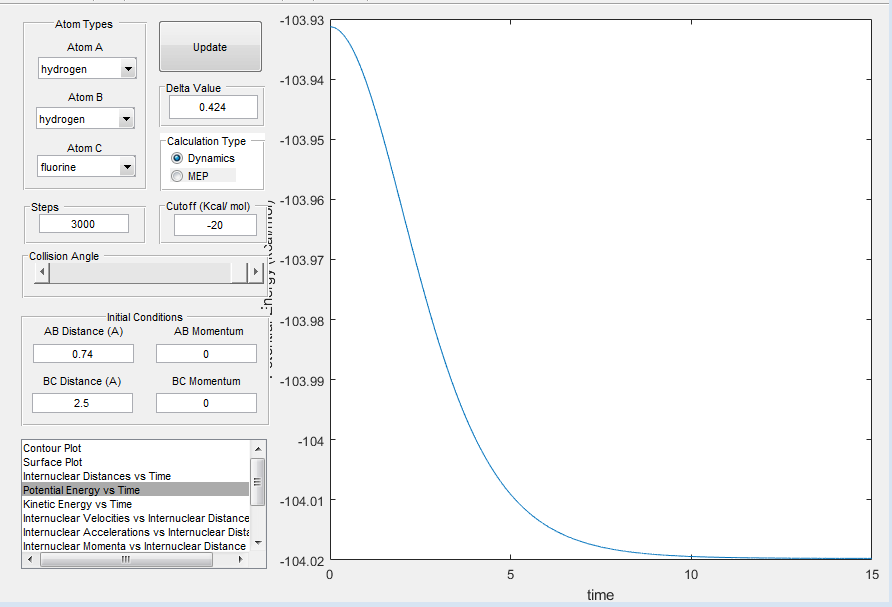Select Internuclear Accelerations vs Internuclear Distance
The image size is (892, 607).
pos(136,532)
